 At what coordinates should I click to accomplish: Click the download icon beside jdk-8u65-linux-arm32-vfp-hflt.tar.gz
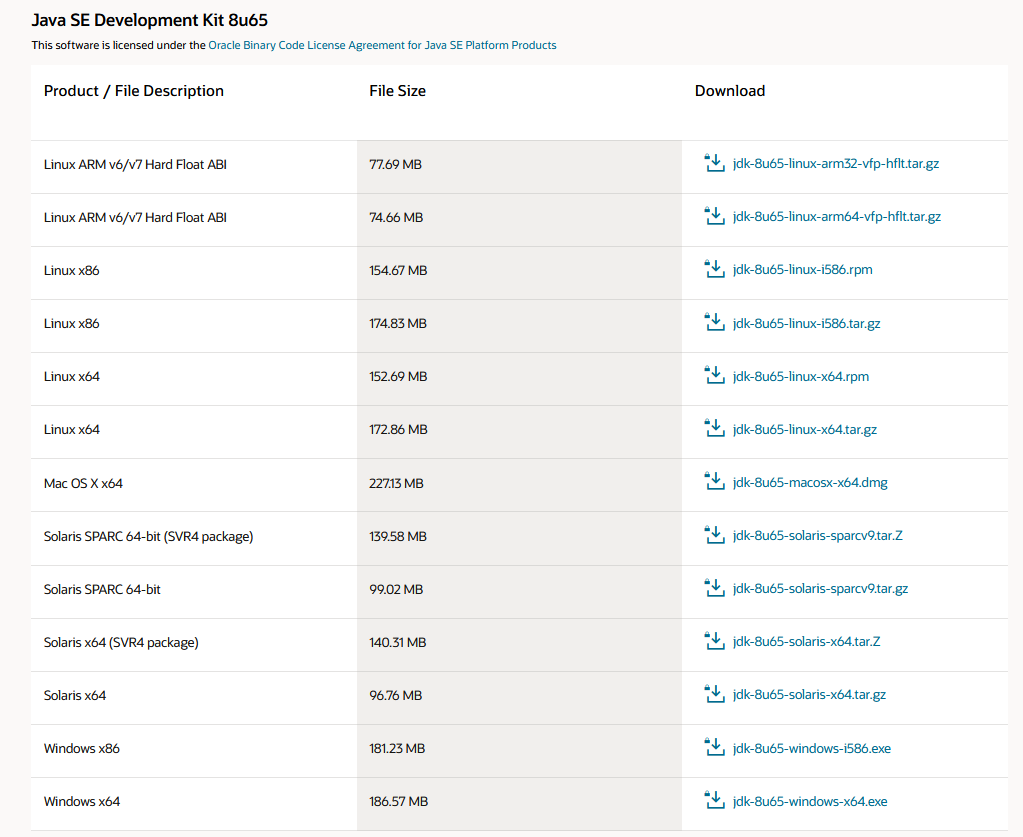pos(714,163)
